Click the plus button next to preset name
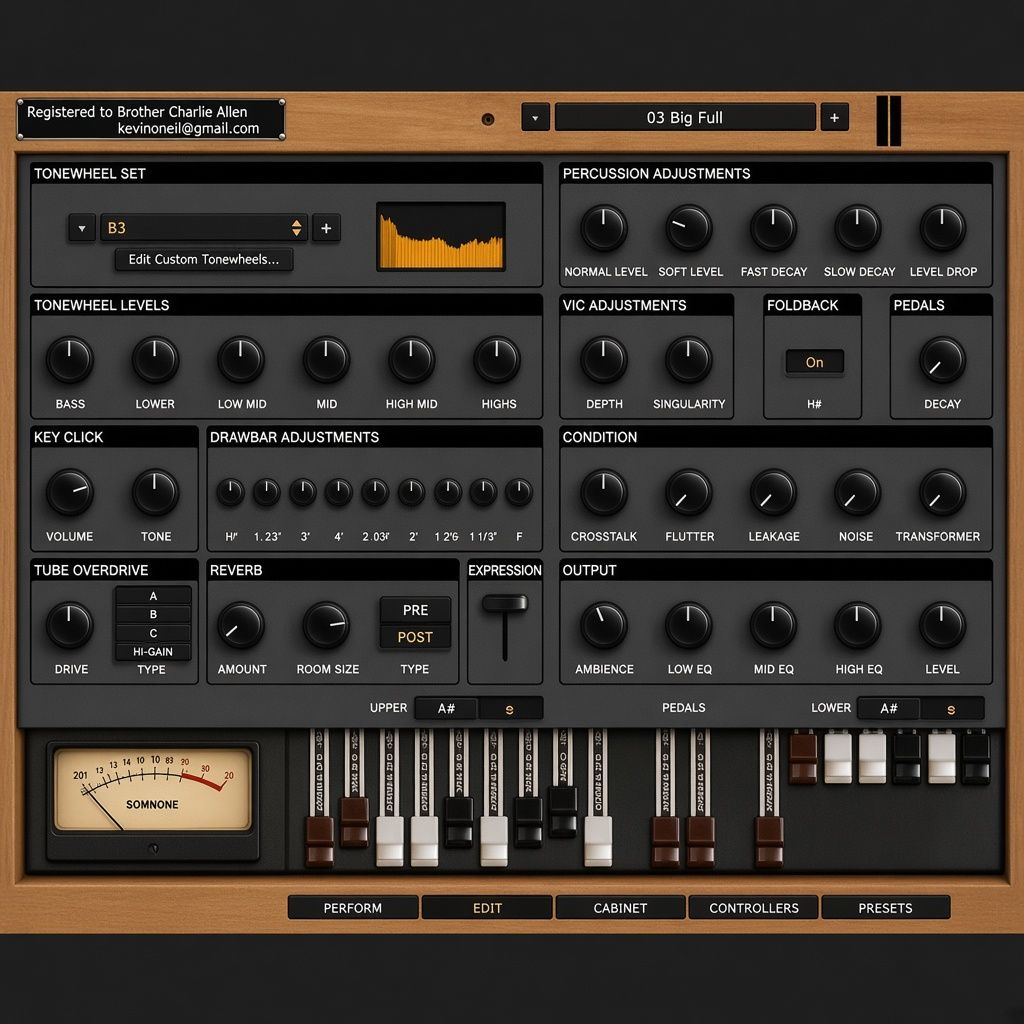This screenshot has height=1024, width=1024. click(835, 118)
